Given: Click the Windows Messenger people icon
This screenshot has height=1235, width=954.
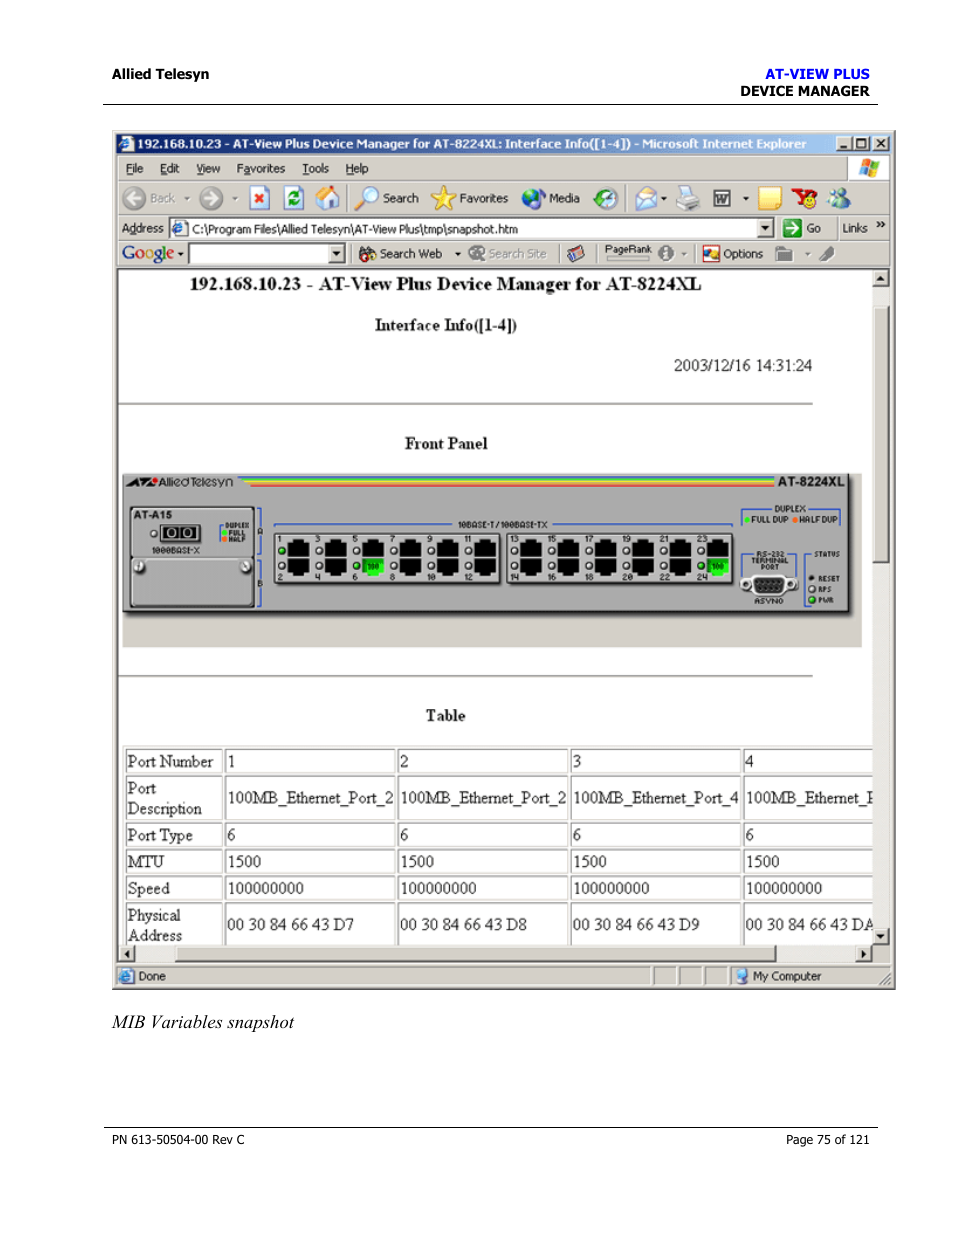Looking at the screenshot, I should [x=839, y=198].
